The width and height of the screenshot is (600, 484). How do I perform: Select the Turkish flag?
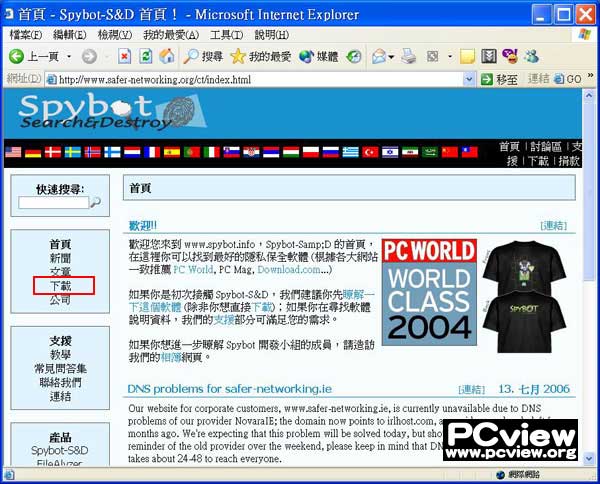click(370, 152)
